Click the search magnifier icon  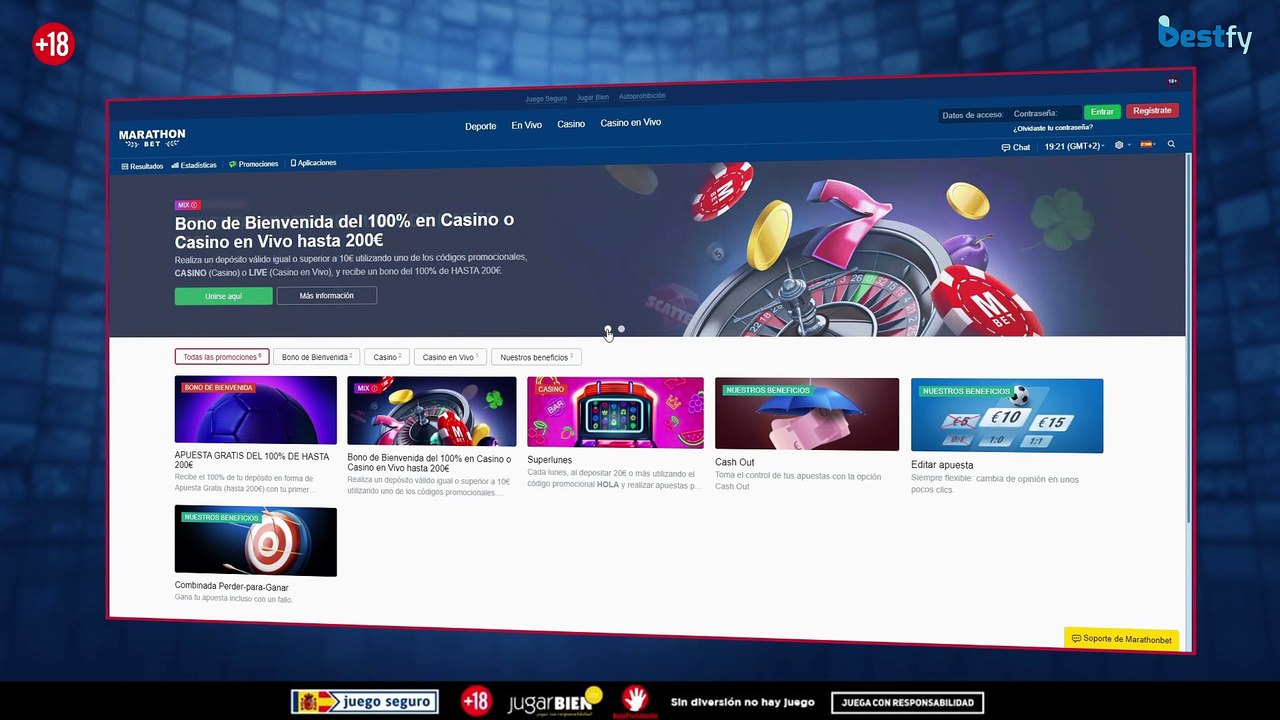tap(1171, 144)
